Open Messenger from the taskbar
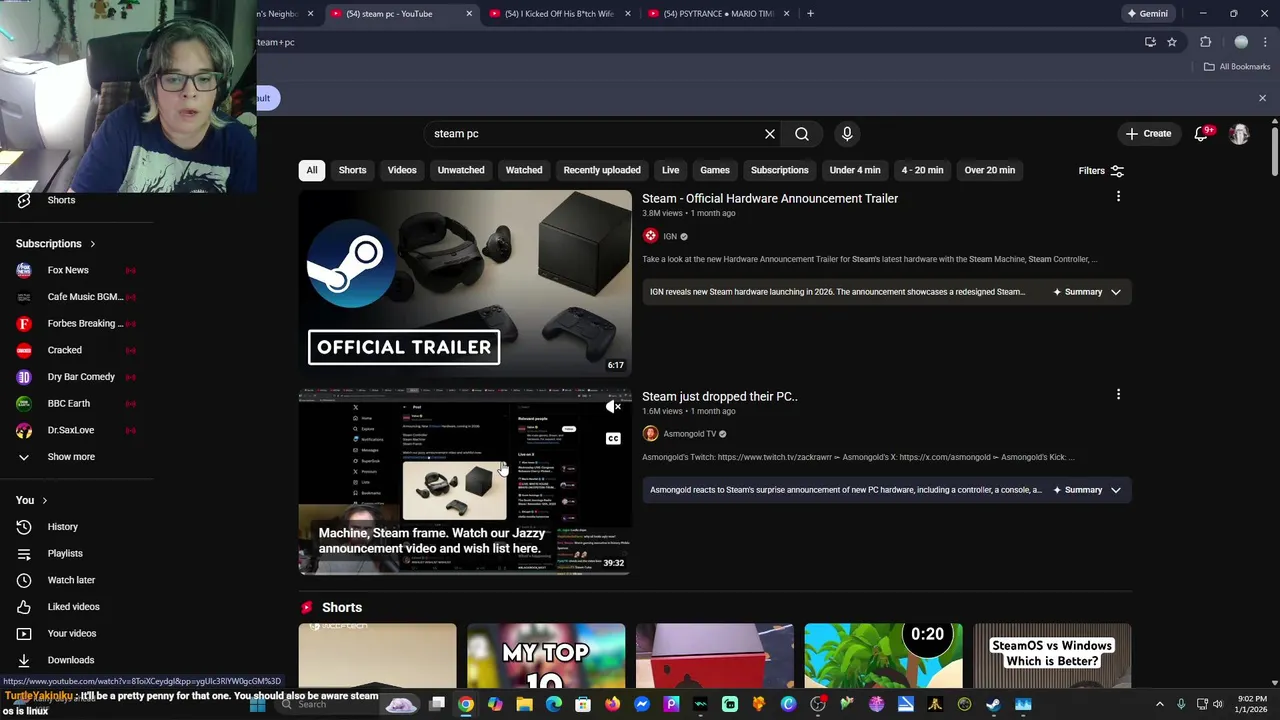The height and width of the screenshot is (720, 1280). coord(642,704)
